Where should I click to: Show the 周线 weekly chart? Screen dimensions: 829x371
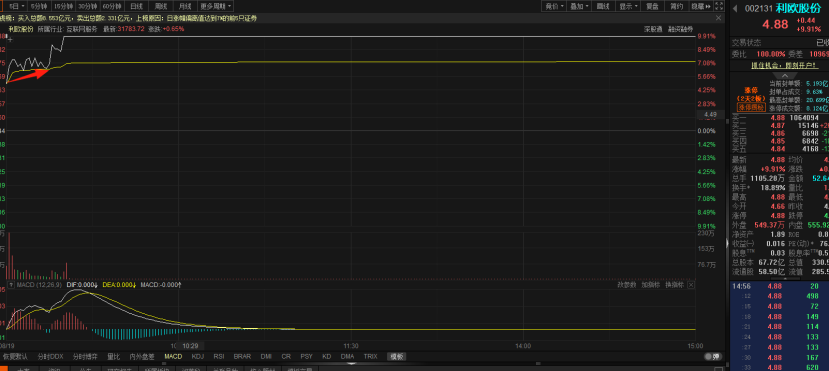[161, 6]
